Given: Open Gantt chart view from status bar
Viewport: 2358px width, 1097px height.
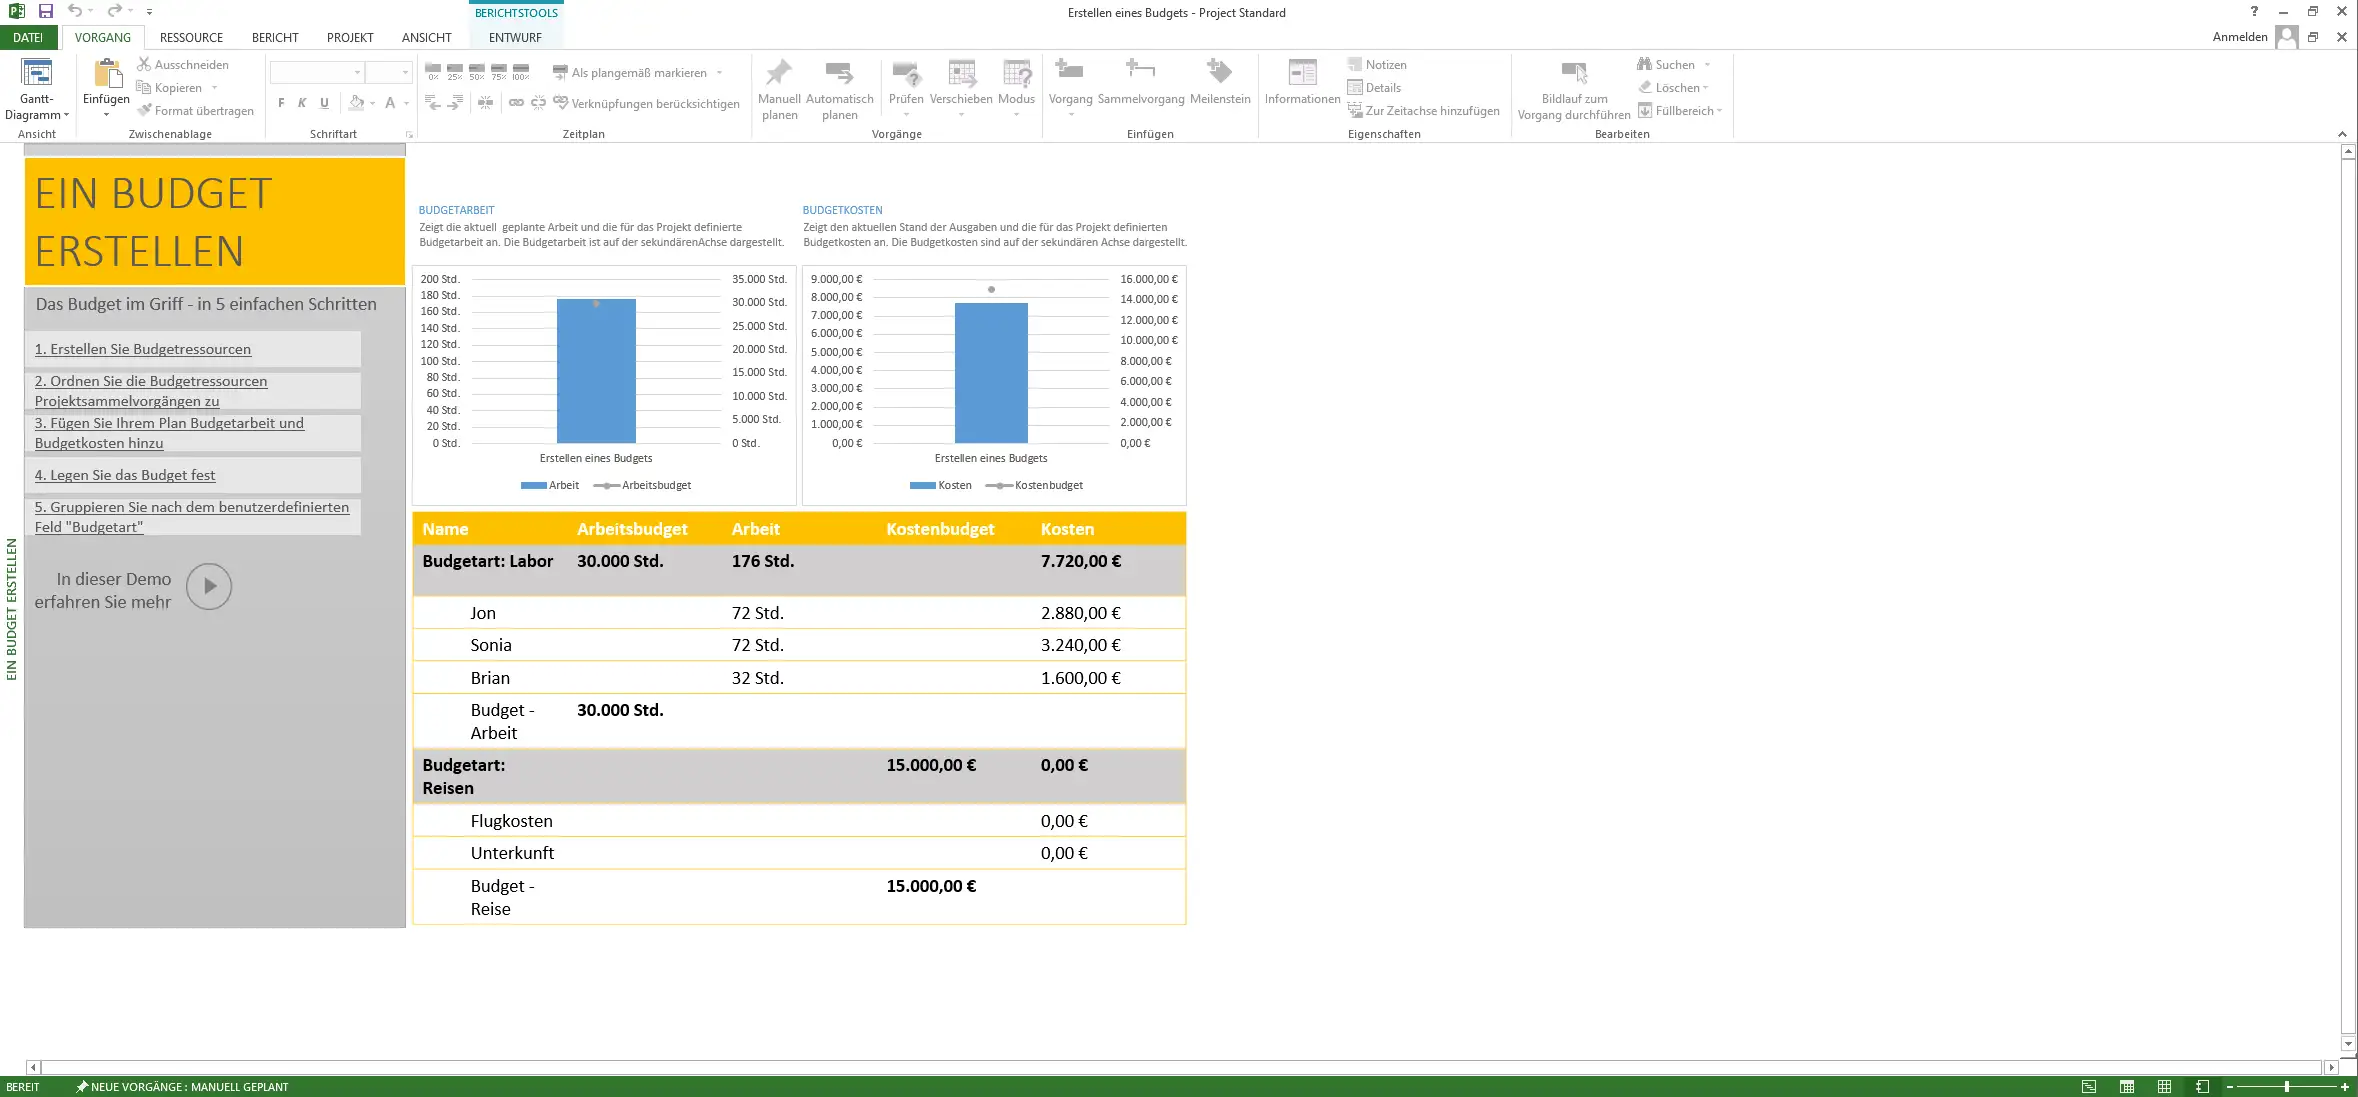Looking at the screenshot, I should (x=2089, y=1086).
